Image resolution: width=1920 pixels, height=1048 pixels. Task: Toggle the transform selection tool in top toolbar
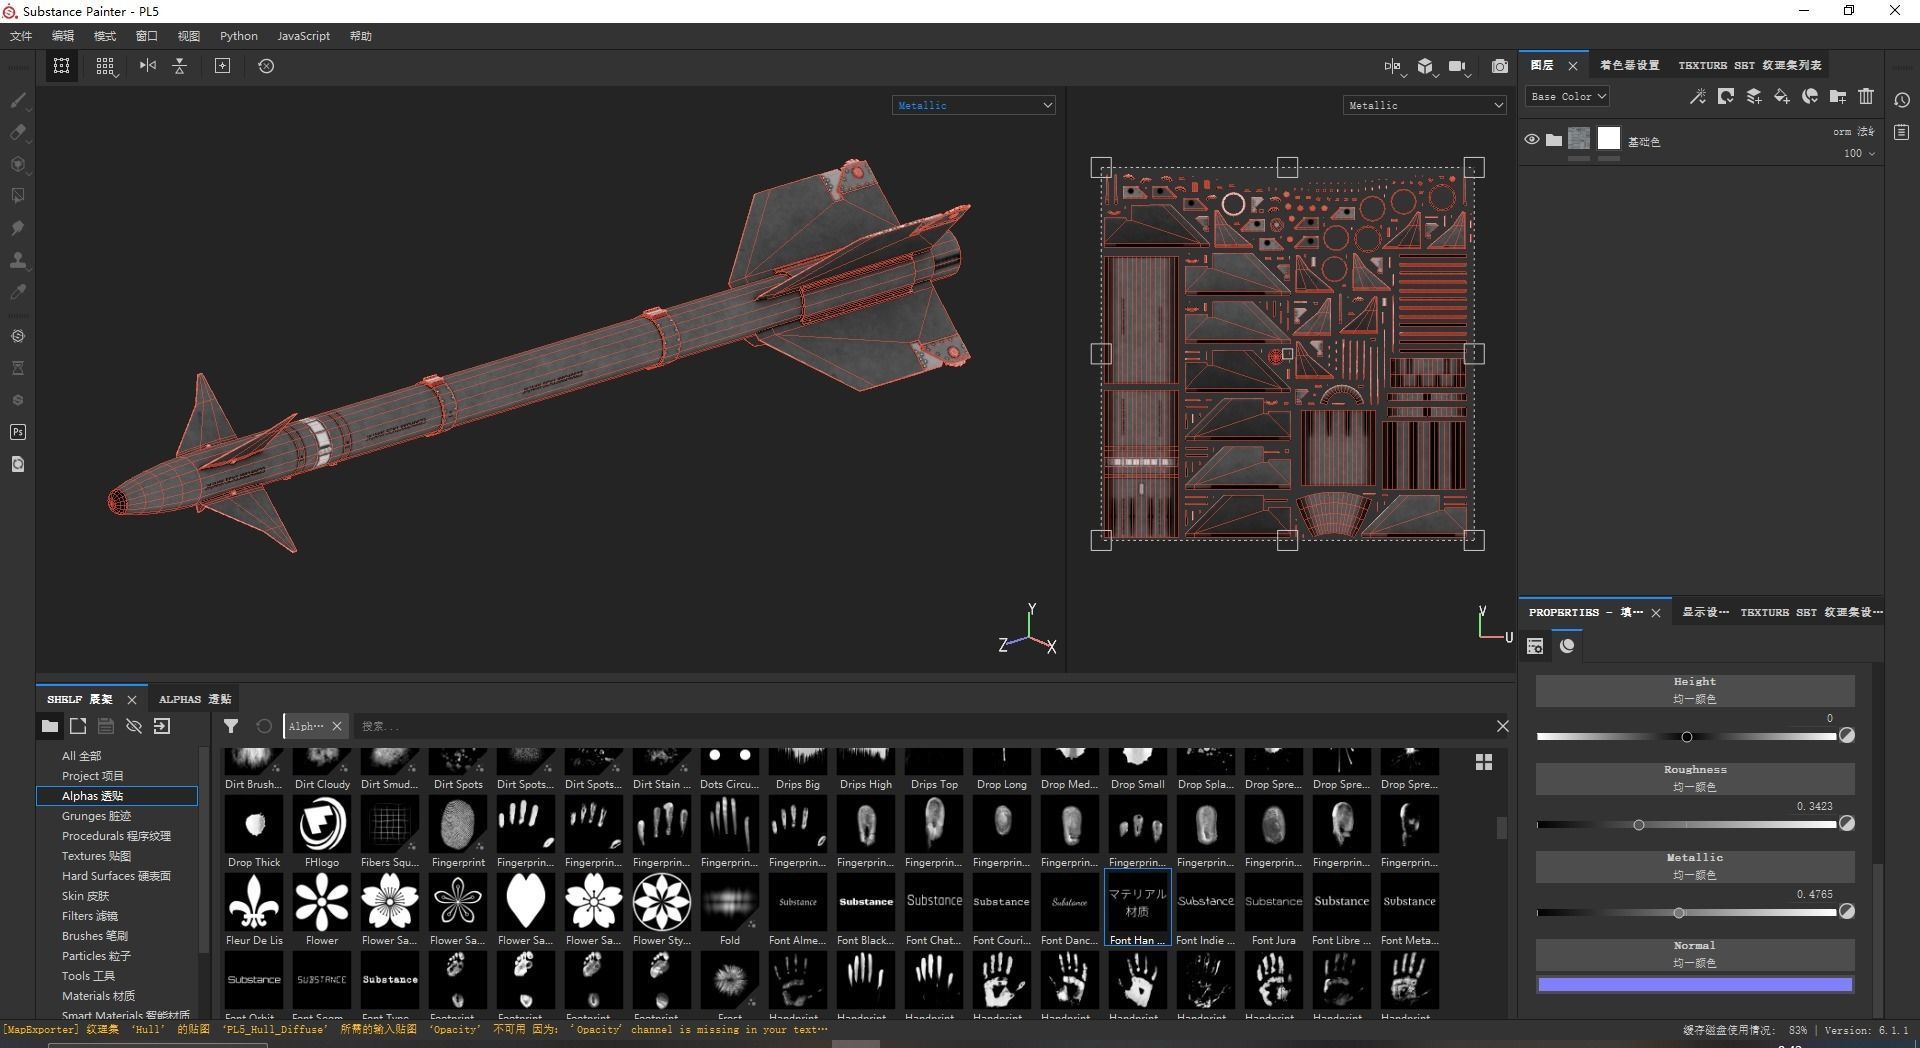62,66
